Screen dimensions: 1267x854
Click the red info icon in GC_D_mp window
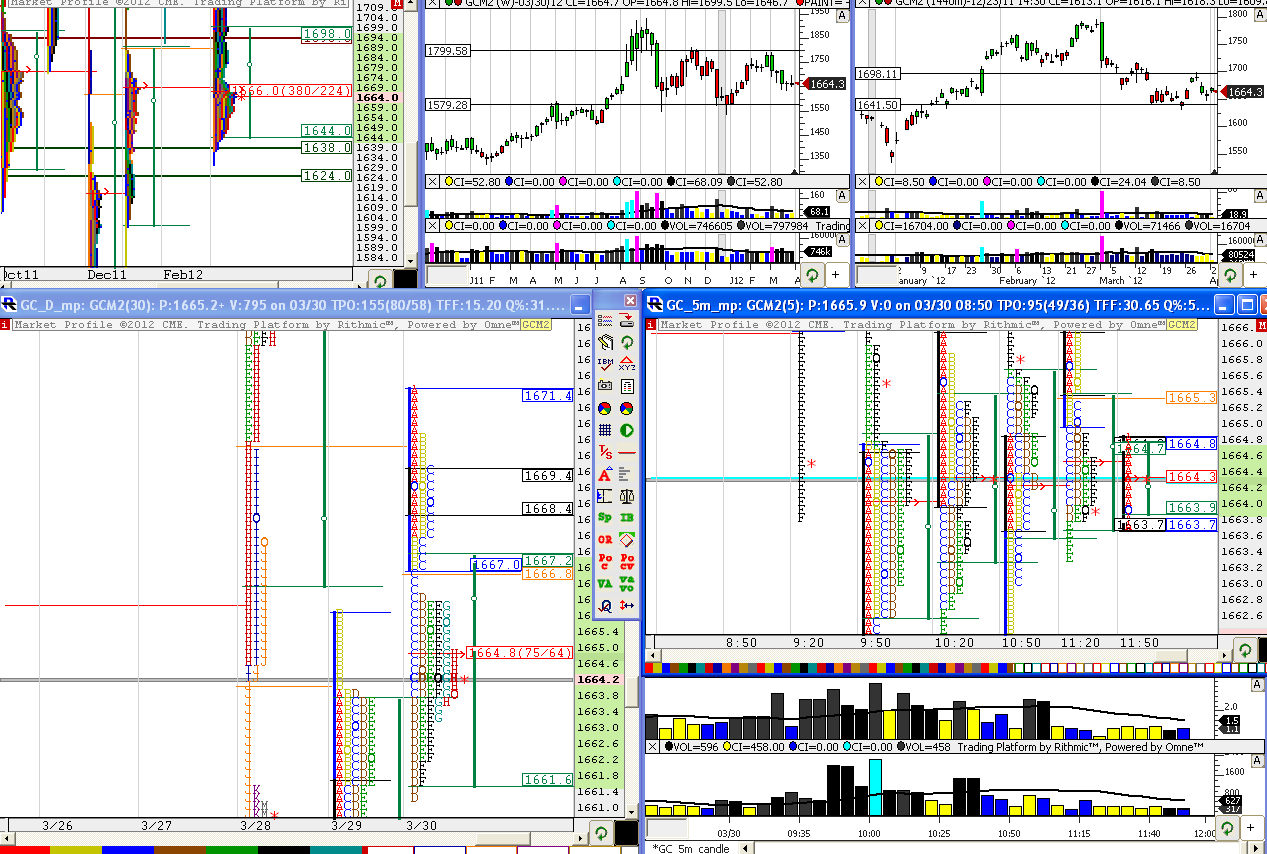pos(5,324)
